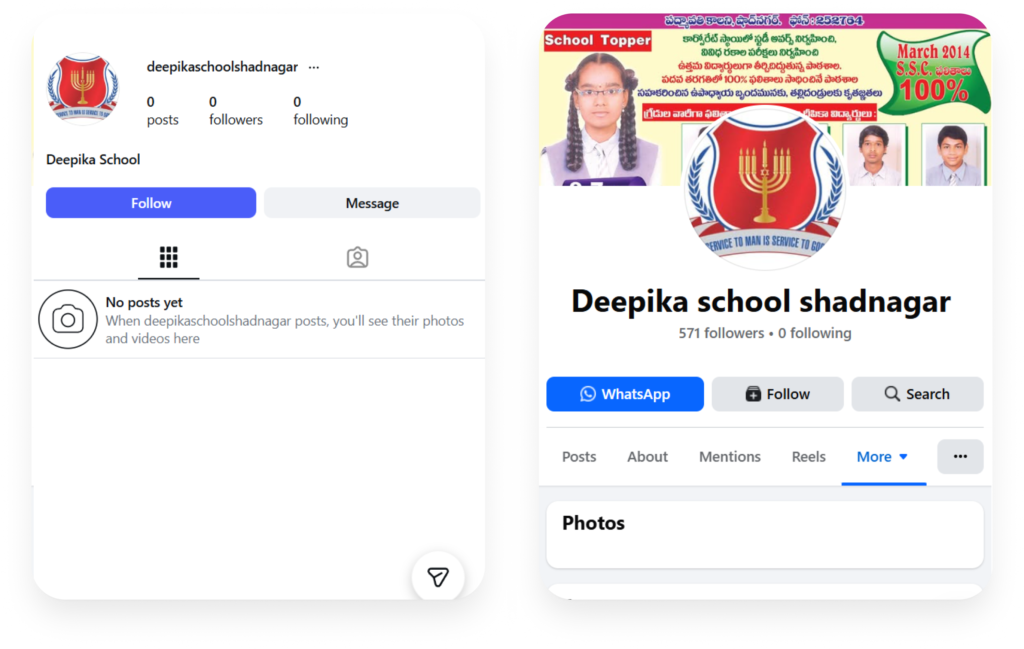This screenshot has height=649, width=1024.
Task: Tap the camera icon beside No posts yet
Action: [x=68, y=319]
